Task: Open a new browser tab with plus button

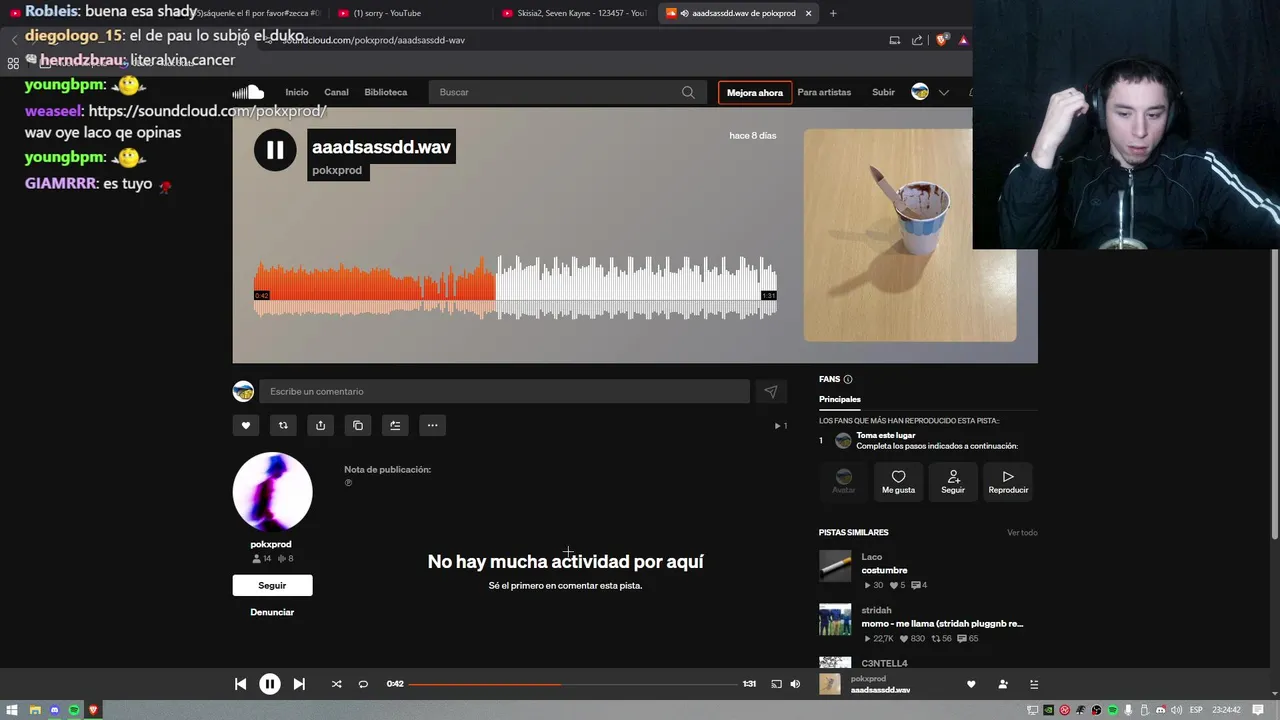Action: pos(833,13)
